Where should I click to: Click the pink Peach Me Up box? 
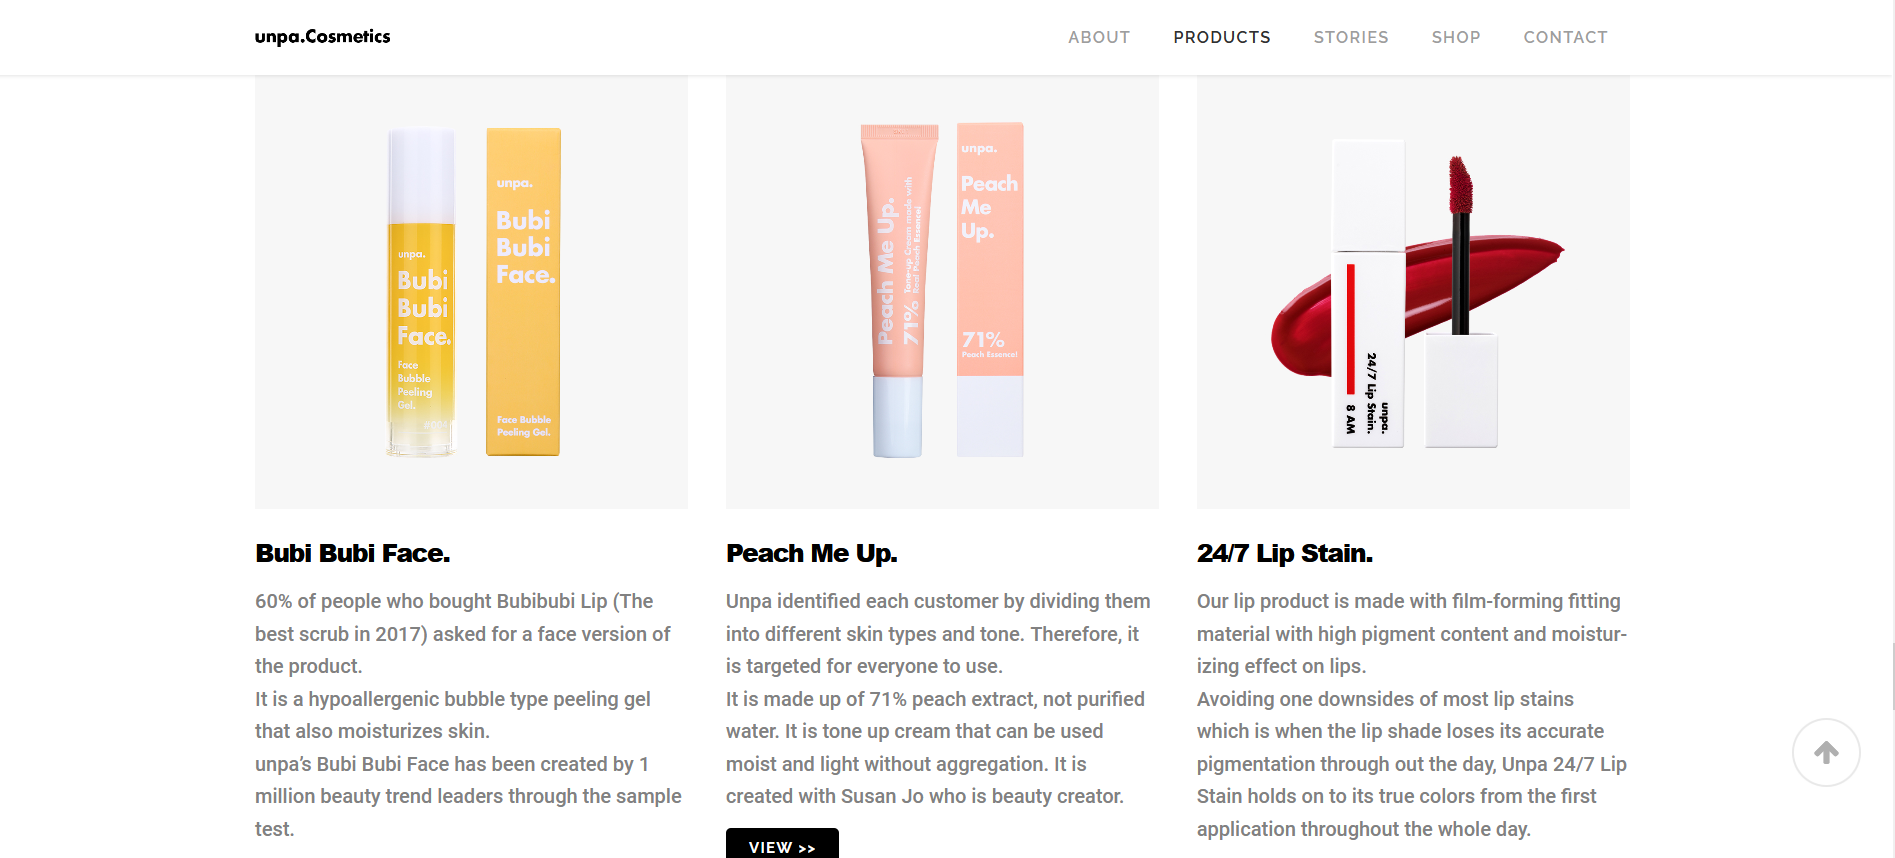tap(989, 290)
